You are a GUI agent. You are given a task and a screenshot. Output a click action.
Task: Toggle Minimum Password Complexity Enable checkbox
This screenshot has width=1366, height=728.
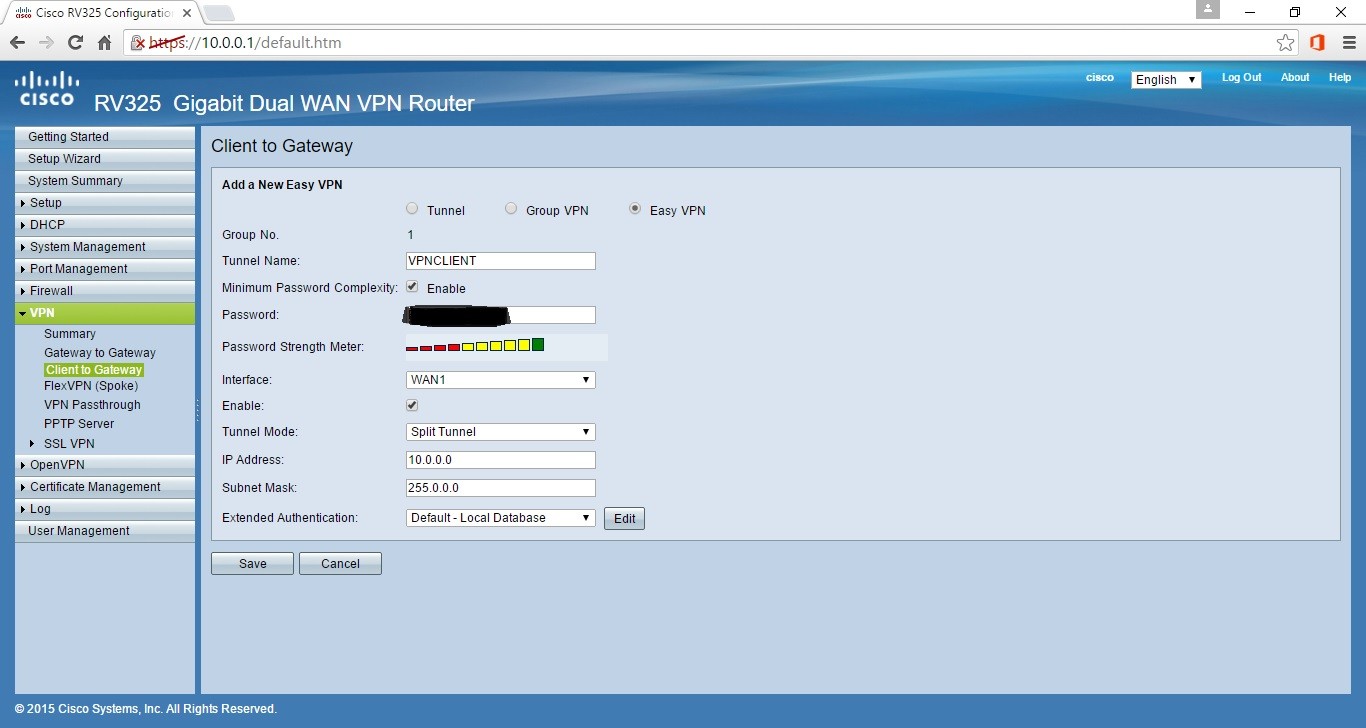point(412,287)
